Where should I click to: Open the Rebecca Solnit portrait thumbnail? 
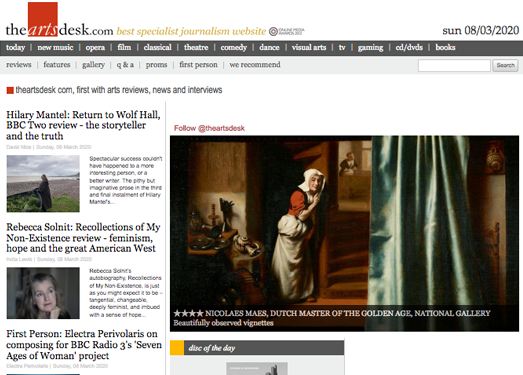(43, 293)
